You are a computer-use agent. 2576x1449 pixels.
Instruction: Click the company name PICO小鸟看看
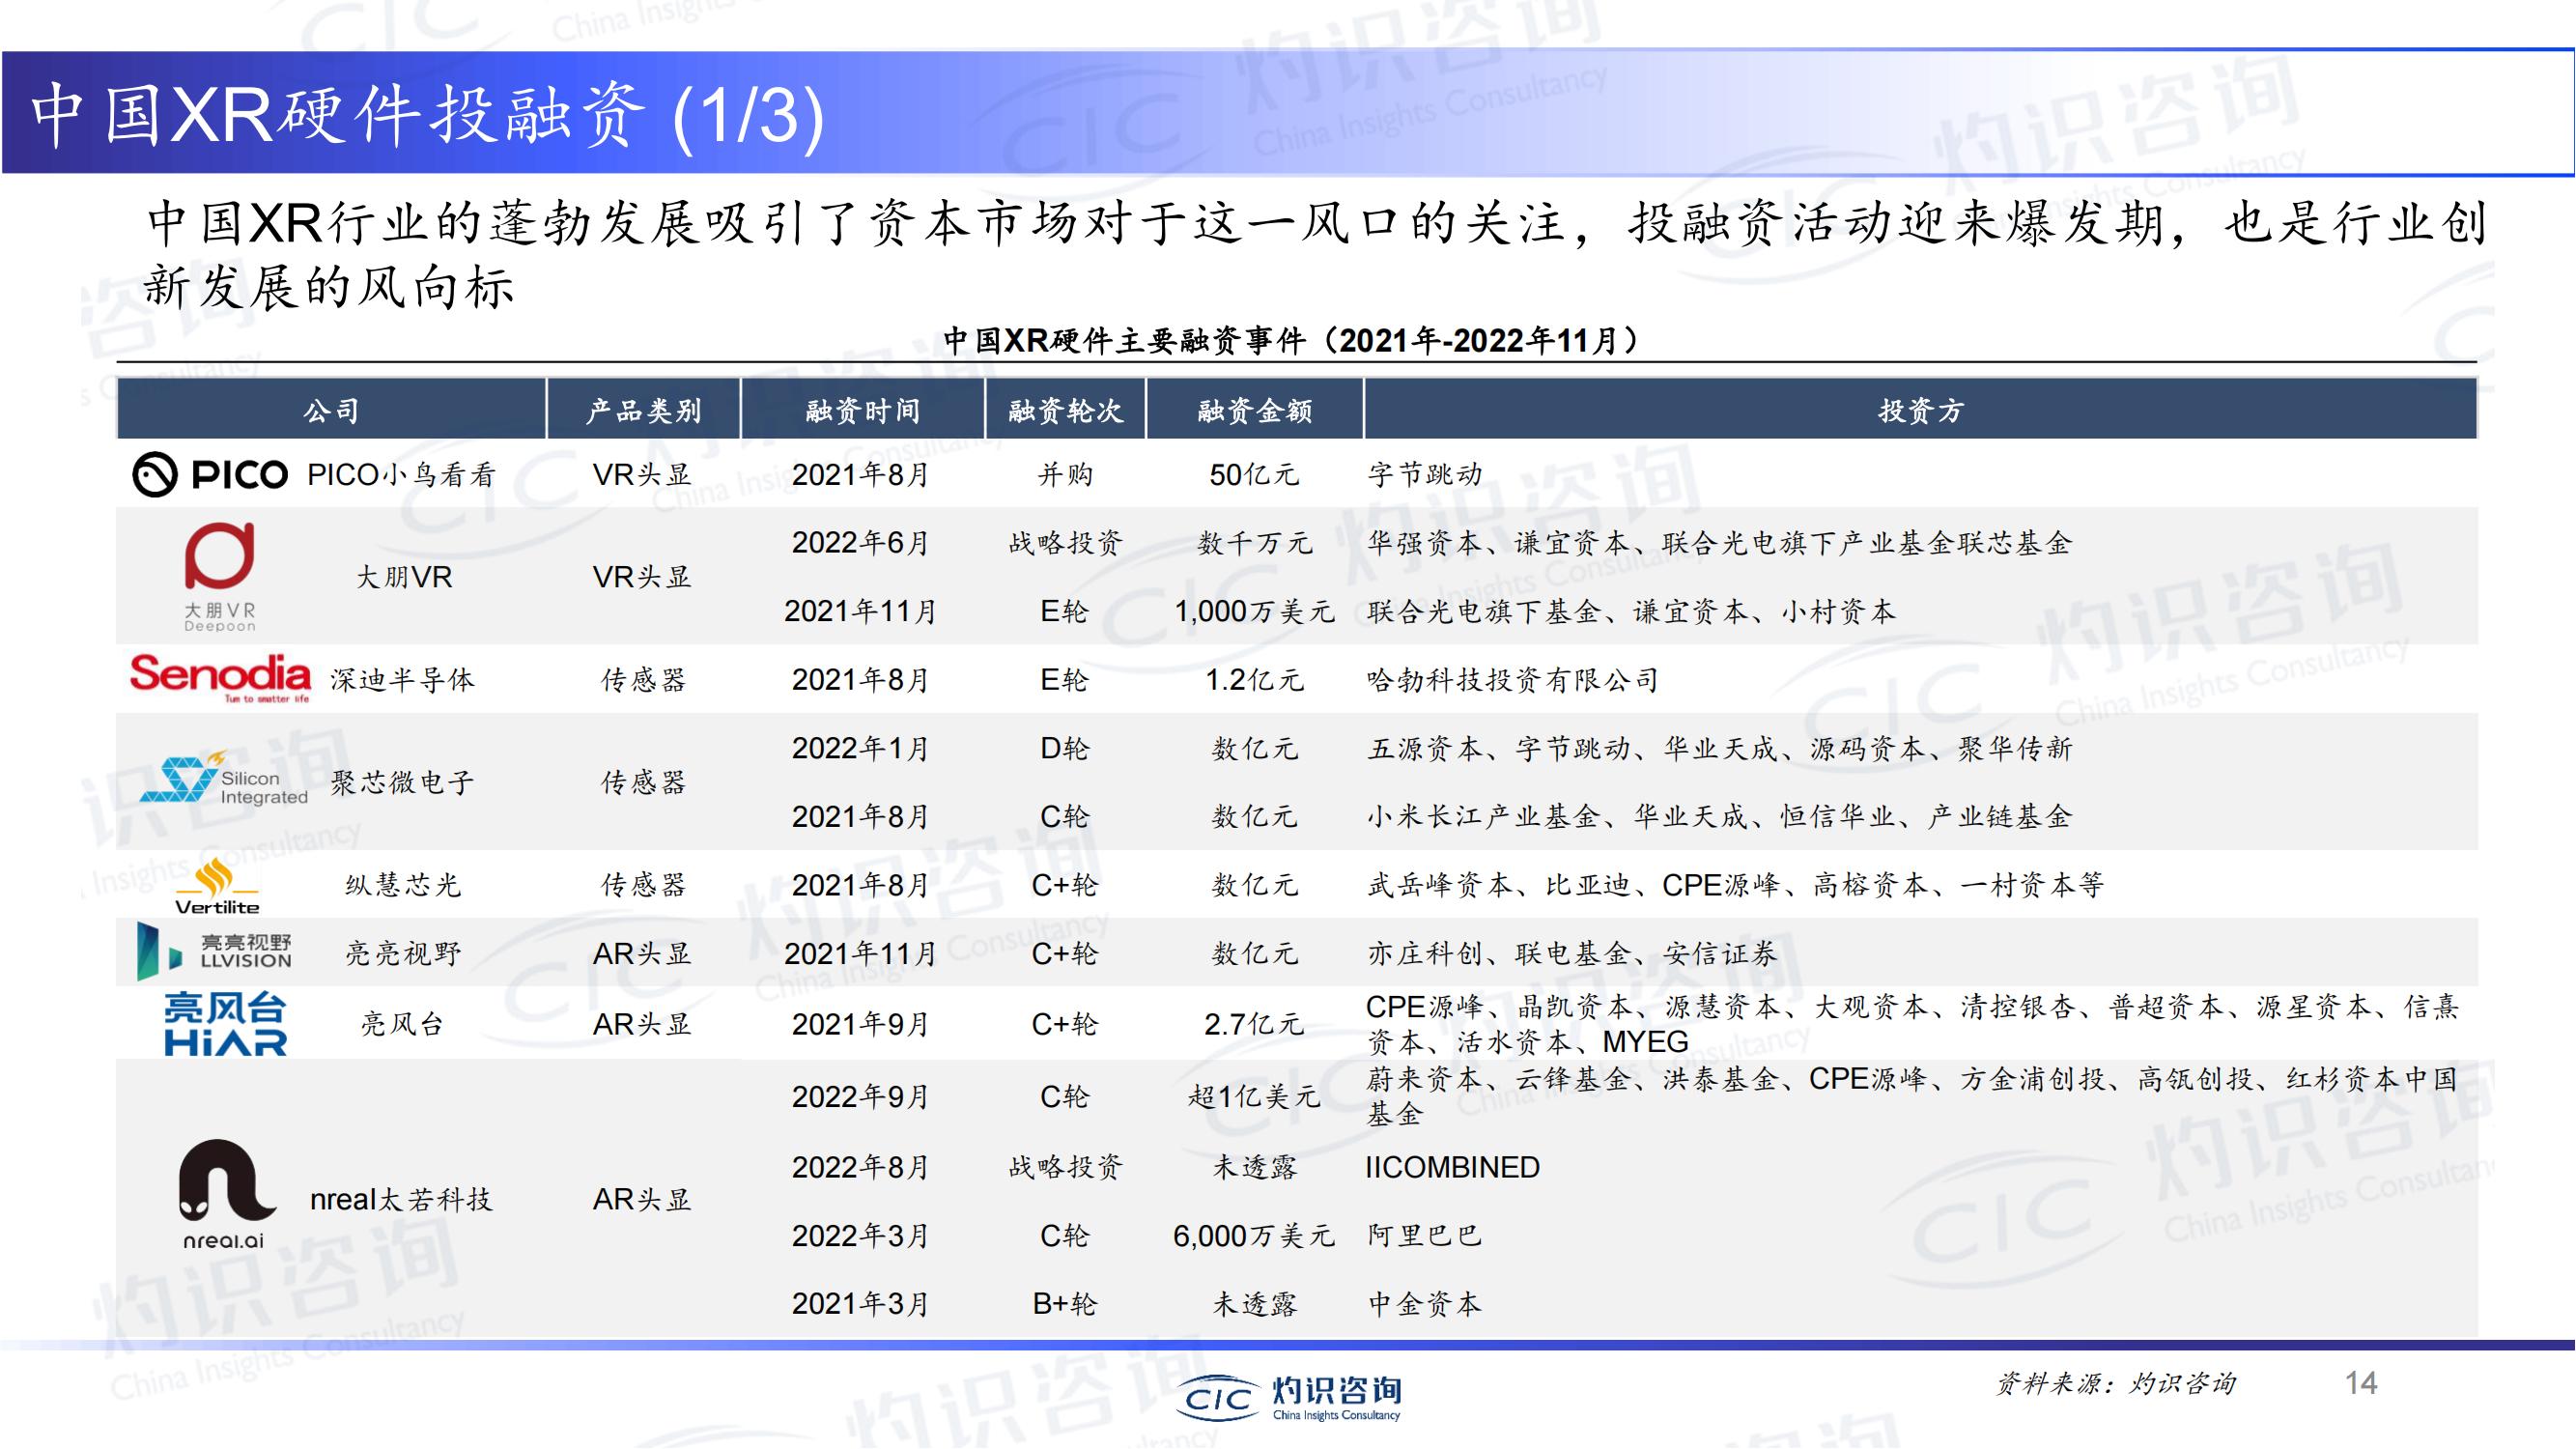[x=402, y=475]
